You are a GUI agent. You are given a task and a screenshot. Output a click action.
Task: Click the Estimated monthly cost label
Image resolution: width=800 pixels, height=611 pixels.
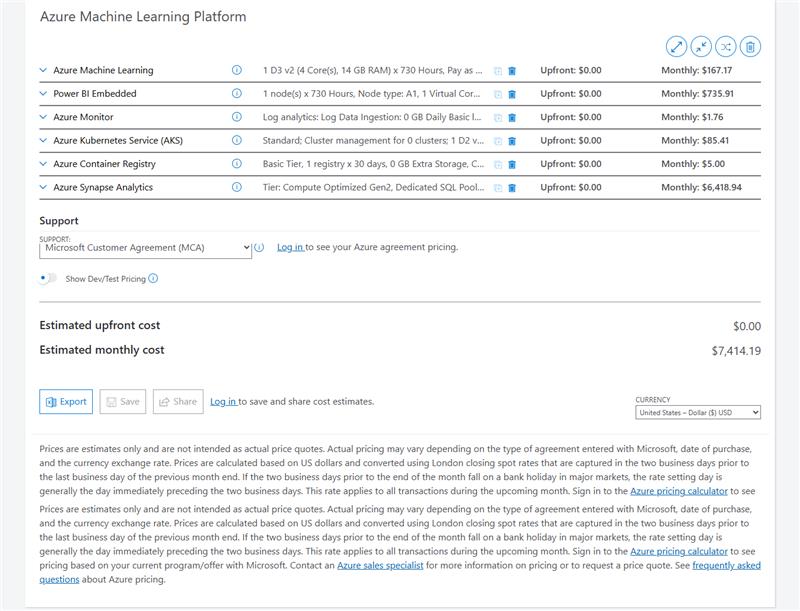pos(102,350)
